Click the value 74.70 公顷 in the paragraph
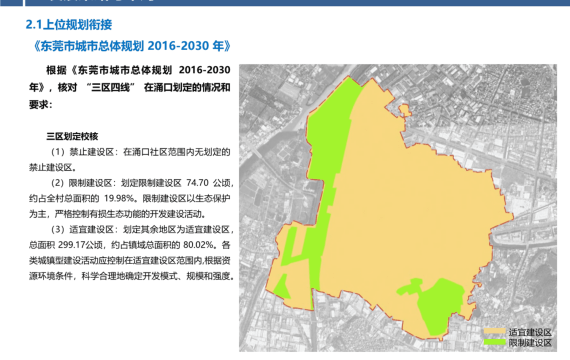The width and height of the screenshot is (570, 360). tap(208, 183)
